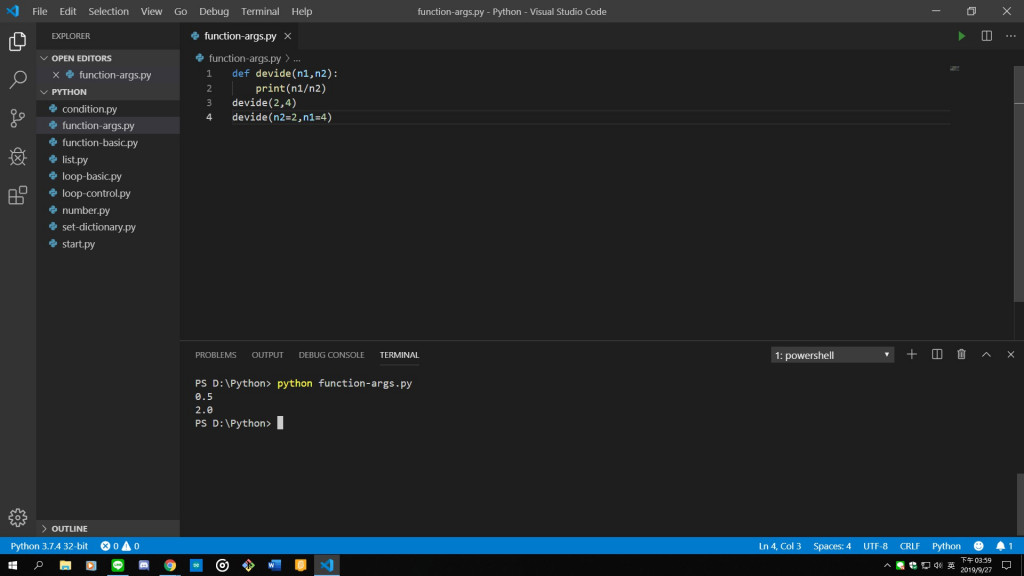Open the Help menu
Screen dimensions: 1024x576
point(302,11)
